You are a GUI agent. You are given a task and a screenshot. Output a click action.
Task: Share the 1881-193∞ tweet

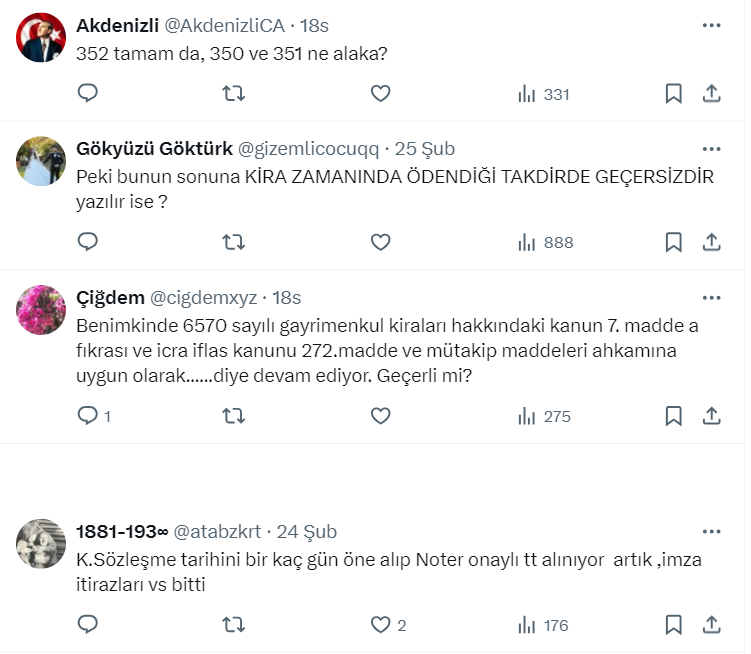(712, 625)
